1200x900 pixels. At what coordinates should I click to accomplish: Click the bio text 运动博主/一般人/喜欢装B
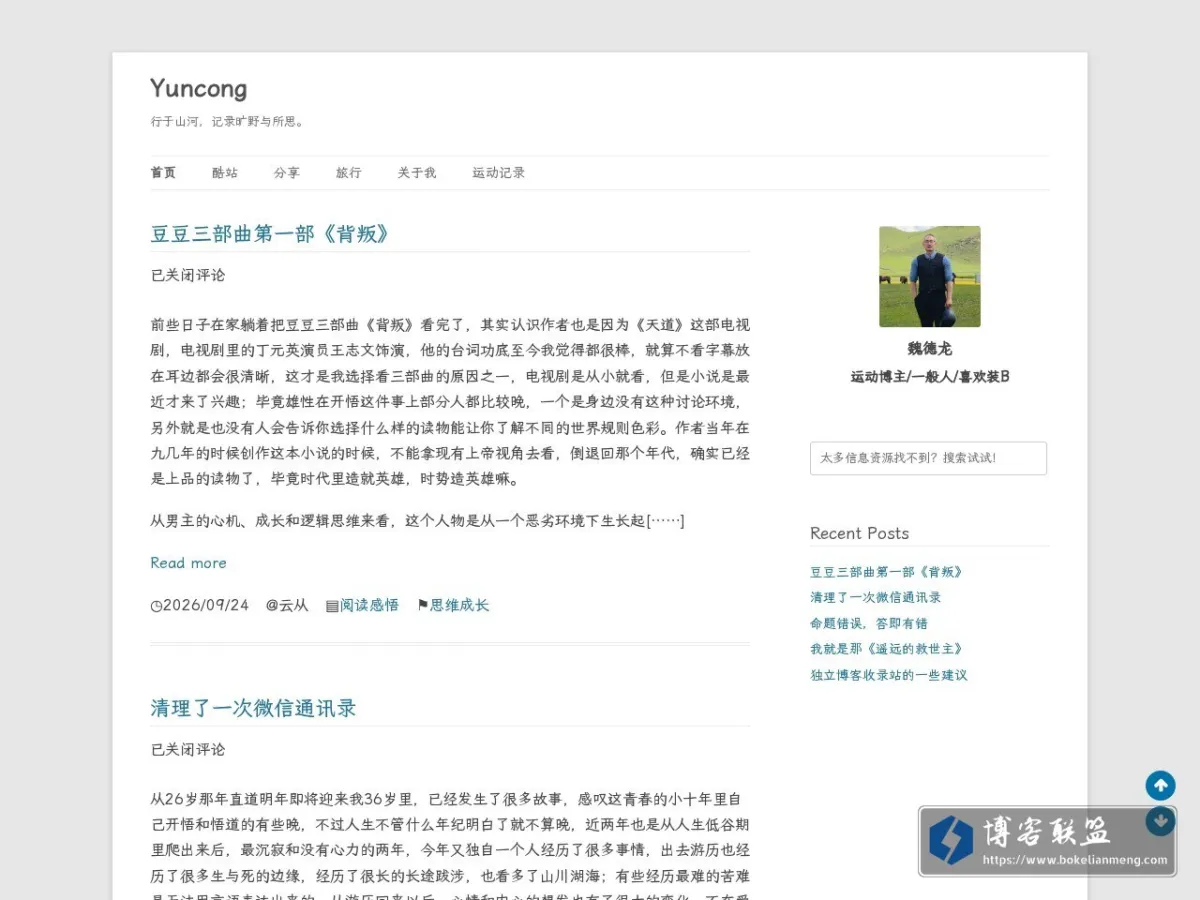(930, 377)
